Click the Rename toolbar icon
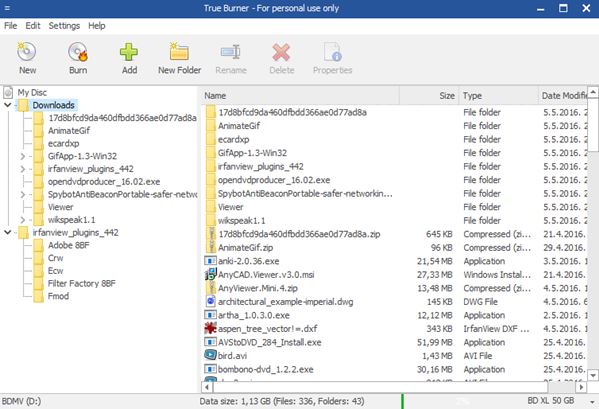Image resolution: width=599 pixels, height=409 pixels. point(230,52)
